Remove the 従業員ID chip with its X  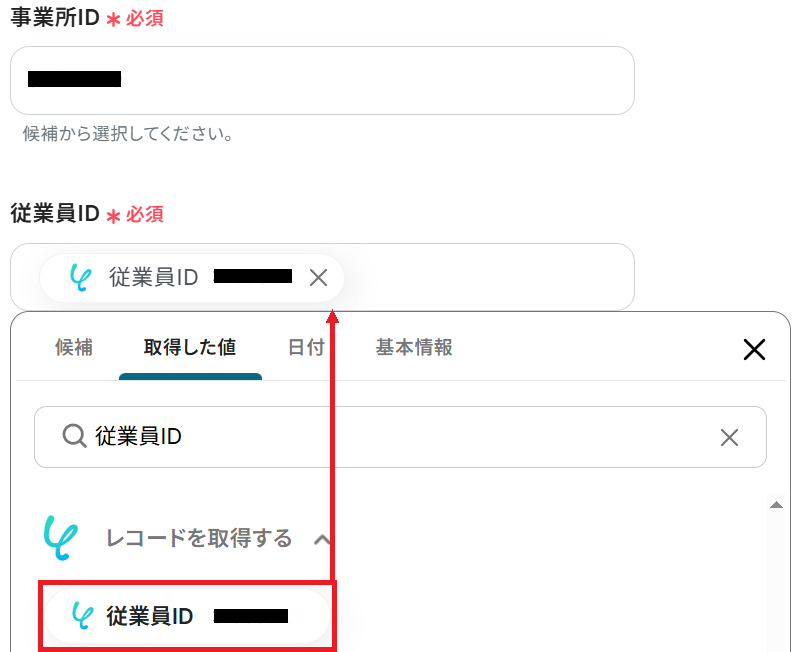318,278
